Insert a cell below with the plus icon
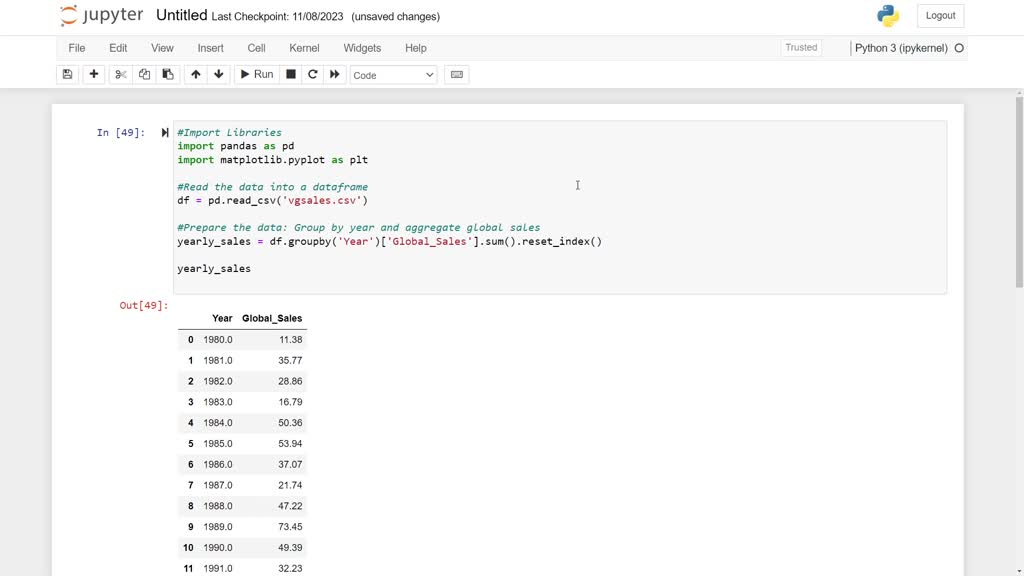The height and width of the screenshot is (576, 1024). point(93,74)
